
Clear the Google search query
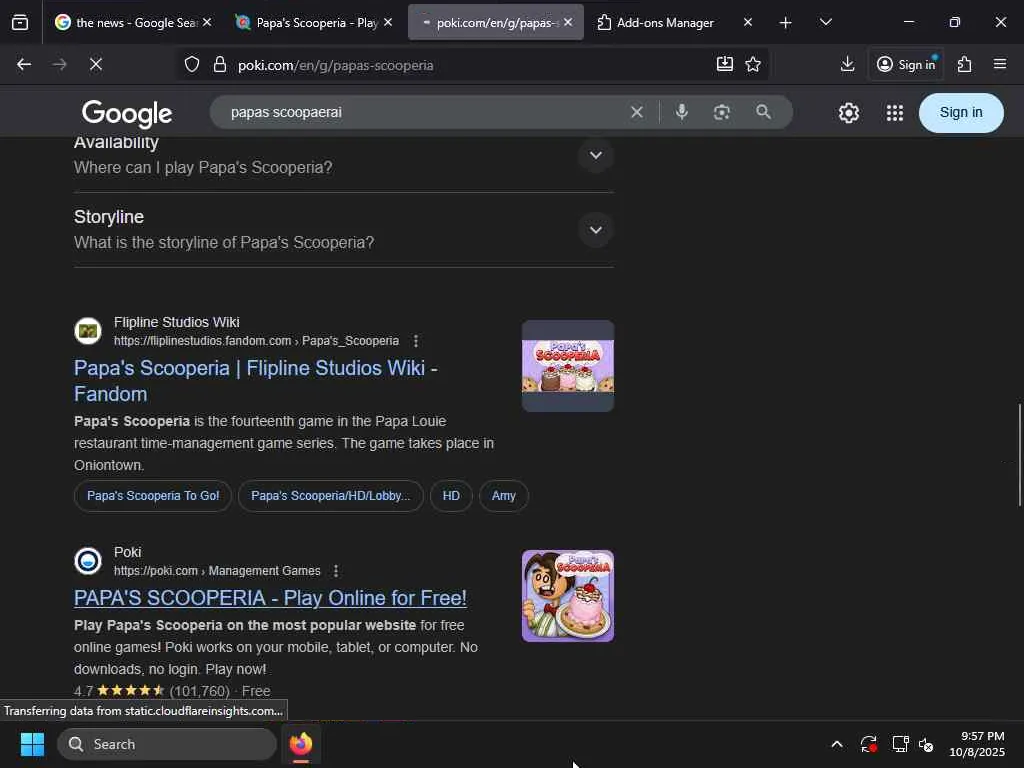point(637,112)
